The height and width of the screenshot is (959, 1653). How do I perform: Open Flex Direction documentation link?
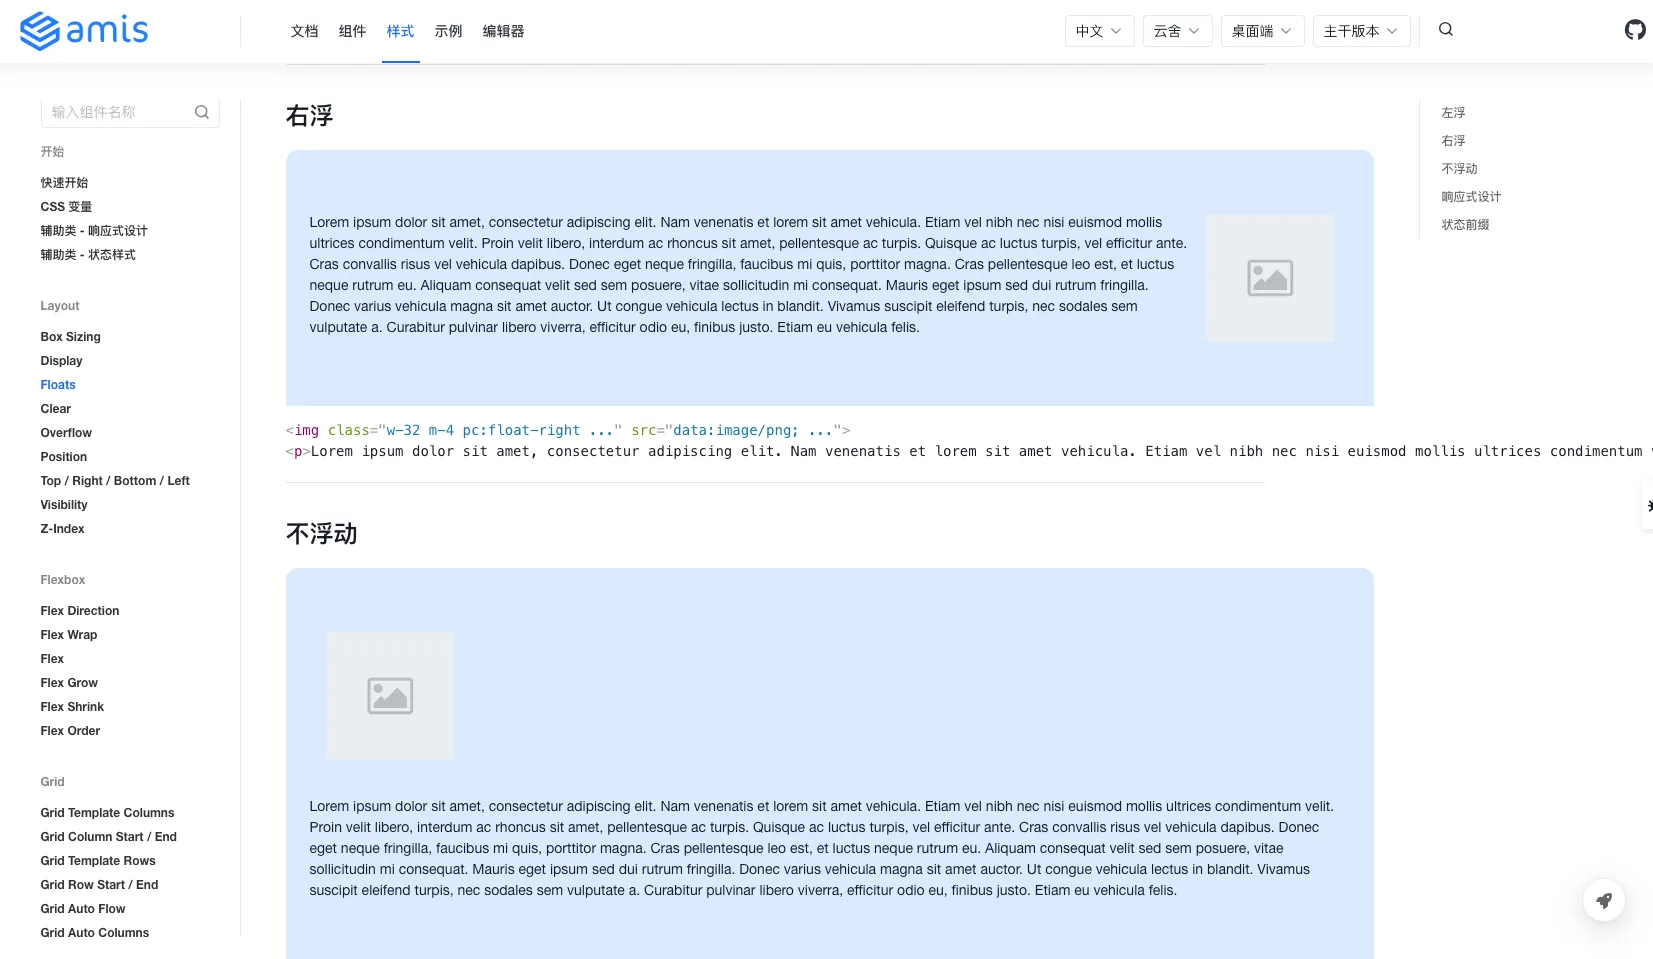pyautogui.click(x=79, y=611)
